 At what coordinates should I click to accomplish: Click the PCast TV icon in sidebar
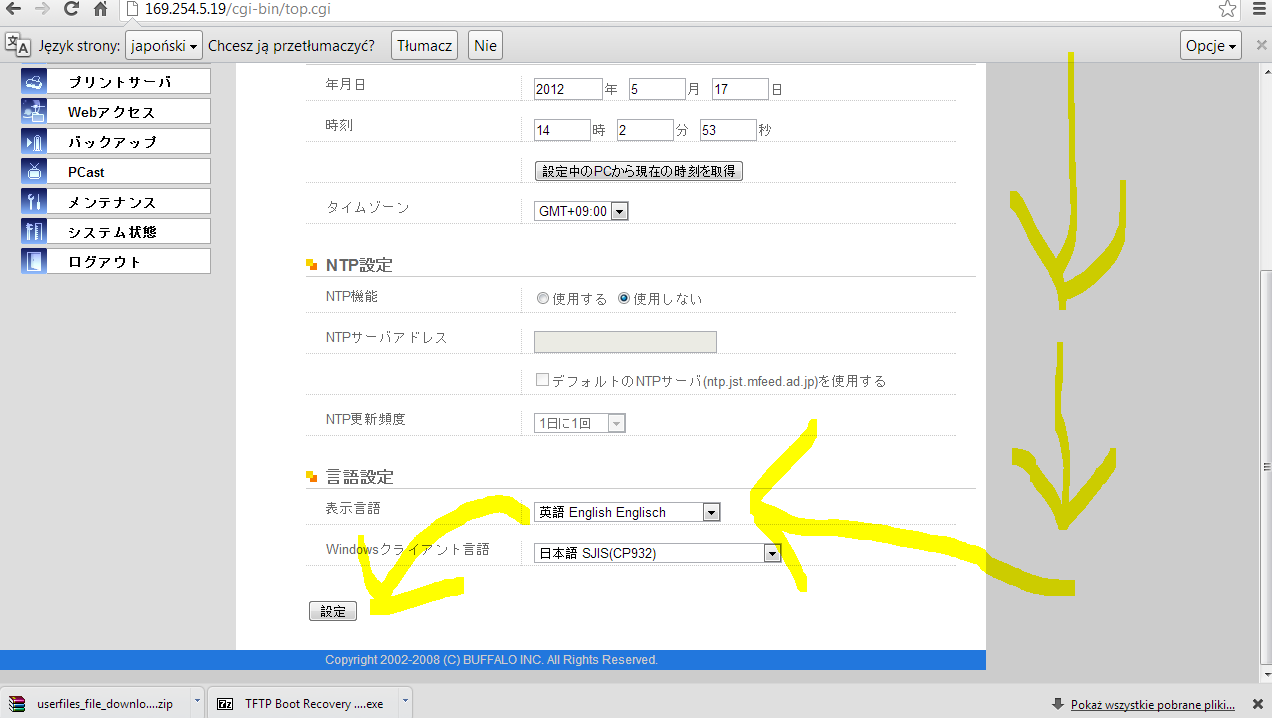34,171
